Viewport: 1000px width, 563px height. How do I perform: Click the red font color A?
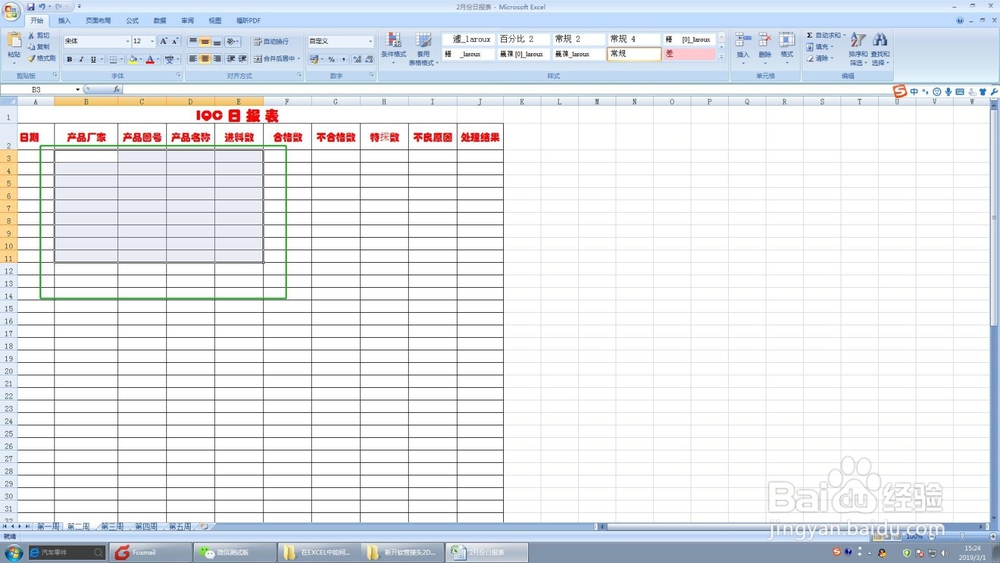(150, 59)
